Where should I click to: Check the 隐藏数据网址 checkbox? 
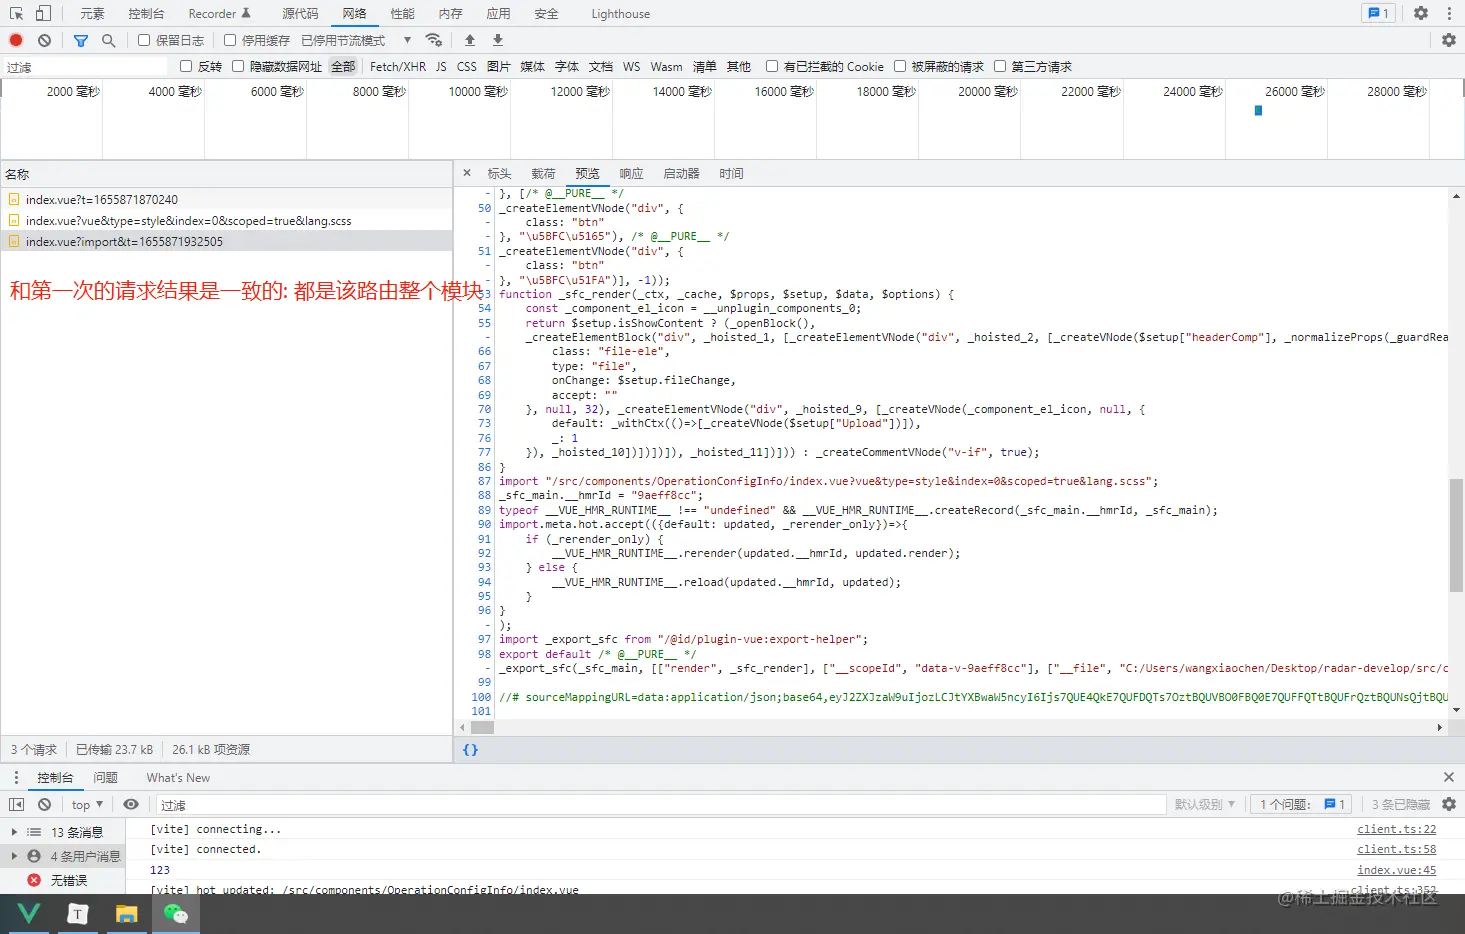(238, 66)
